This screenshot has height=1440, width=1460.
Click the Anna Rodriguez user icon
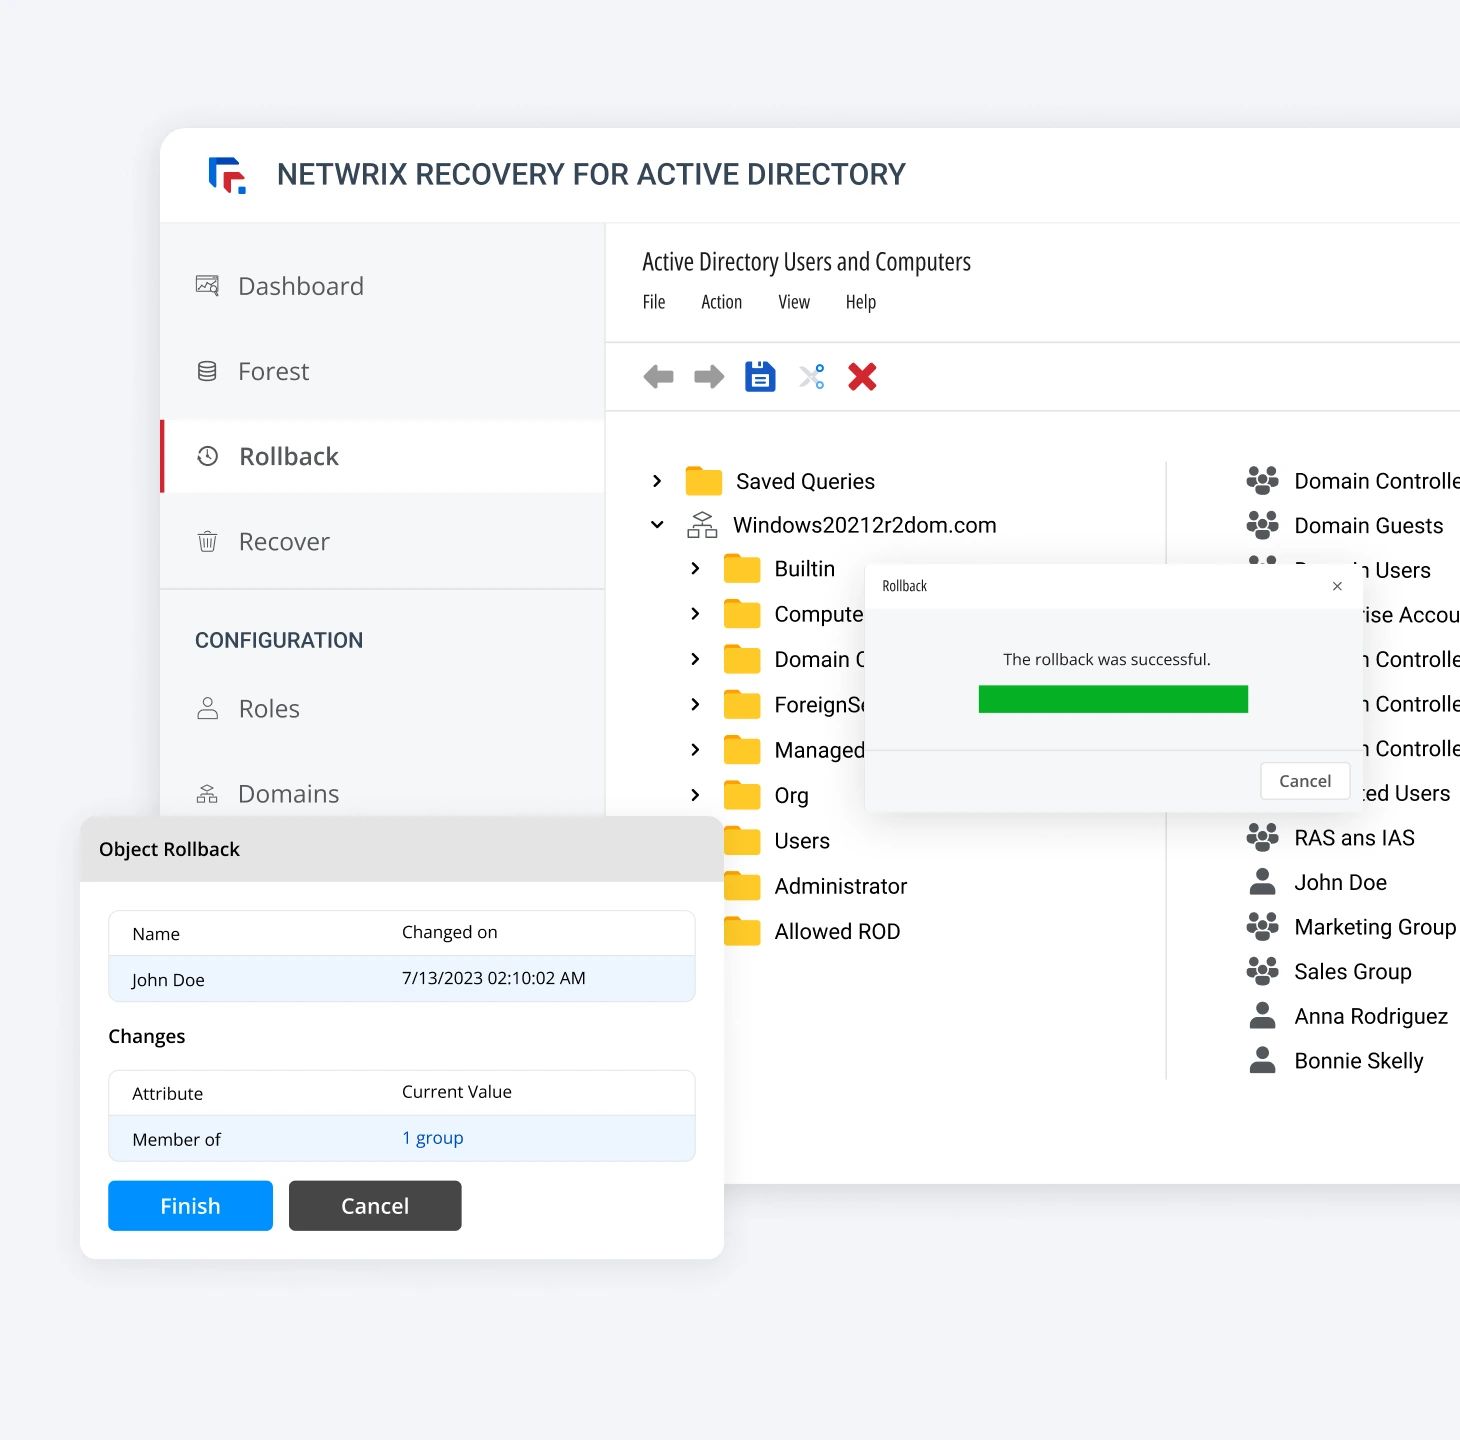click(x=1263, y=1016)
